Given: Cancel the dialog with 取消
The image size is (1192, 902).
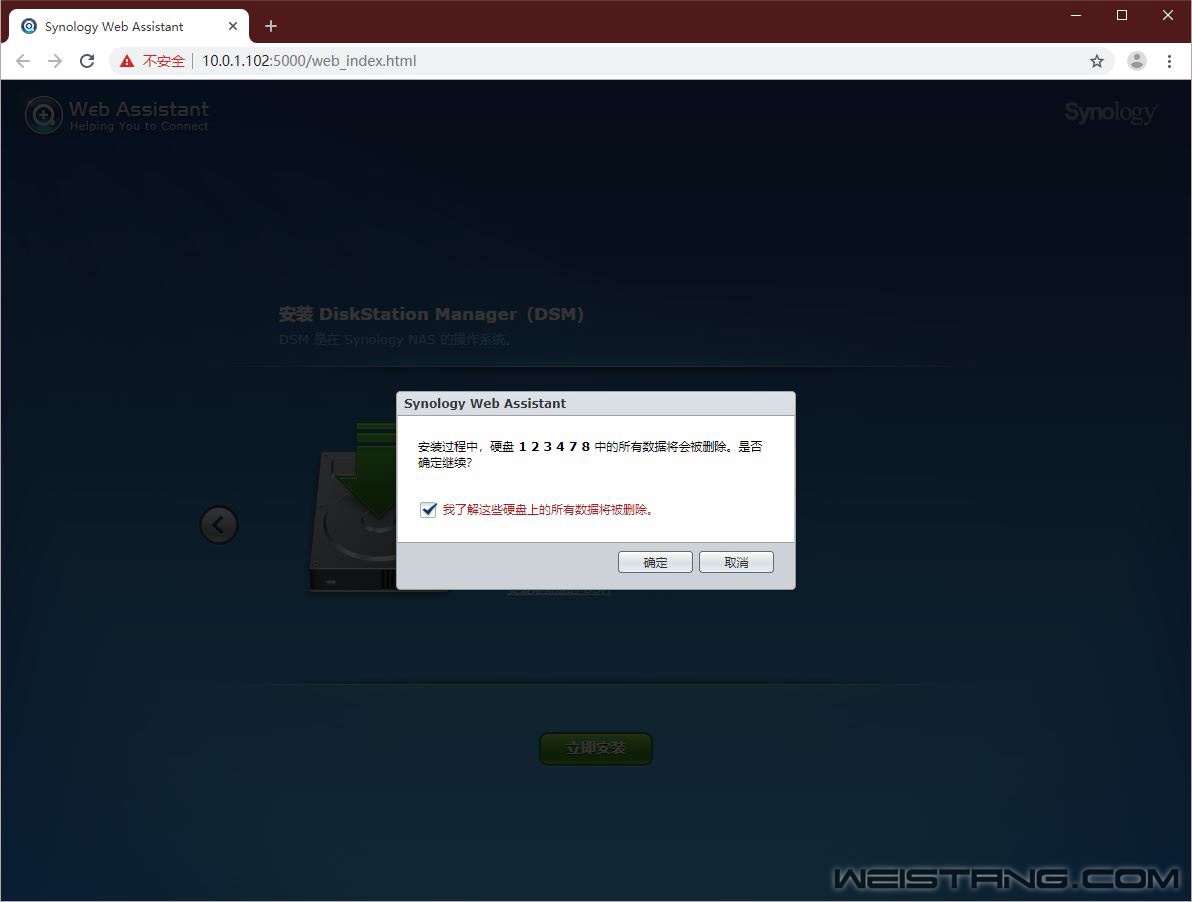Looking at the screenshot, I should pos(736,562).
